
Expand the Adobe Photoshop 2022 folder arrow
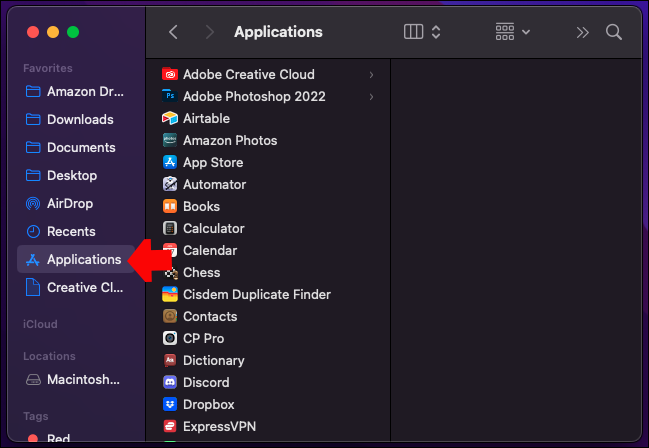371,96
